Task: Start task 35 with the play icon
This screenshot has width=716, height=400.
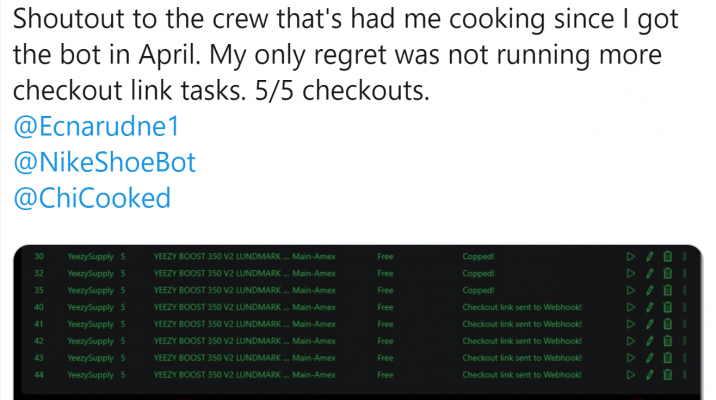Action: click(x=630, y=291)
